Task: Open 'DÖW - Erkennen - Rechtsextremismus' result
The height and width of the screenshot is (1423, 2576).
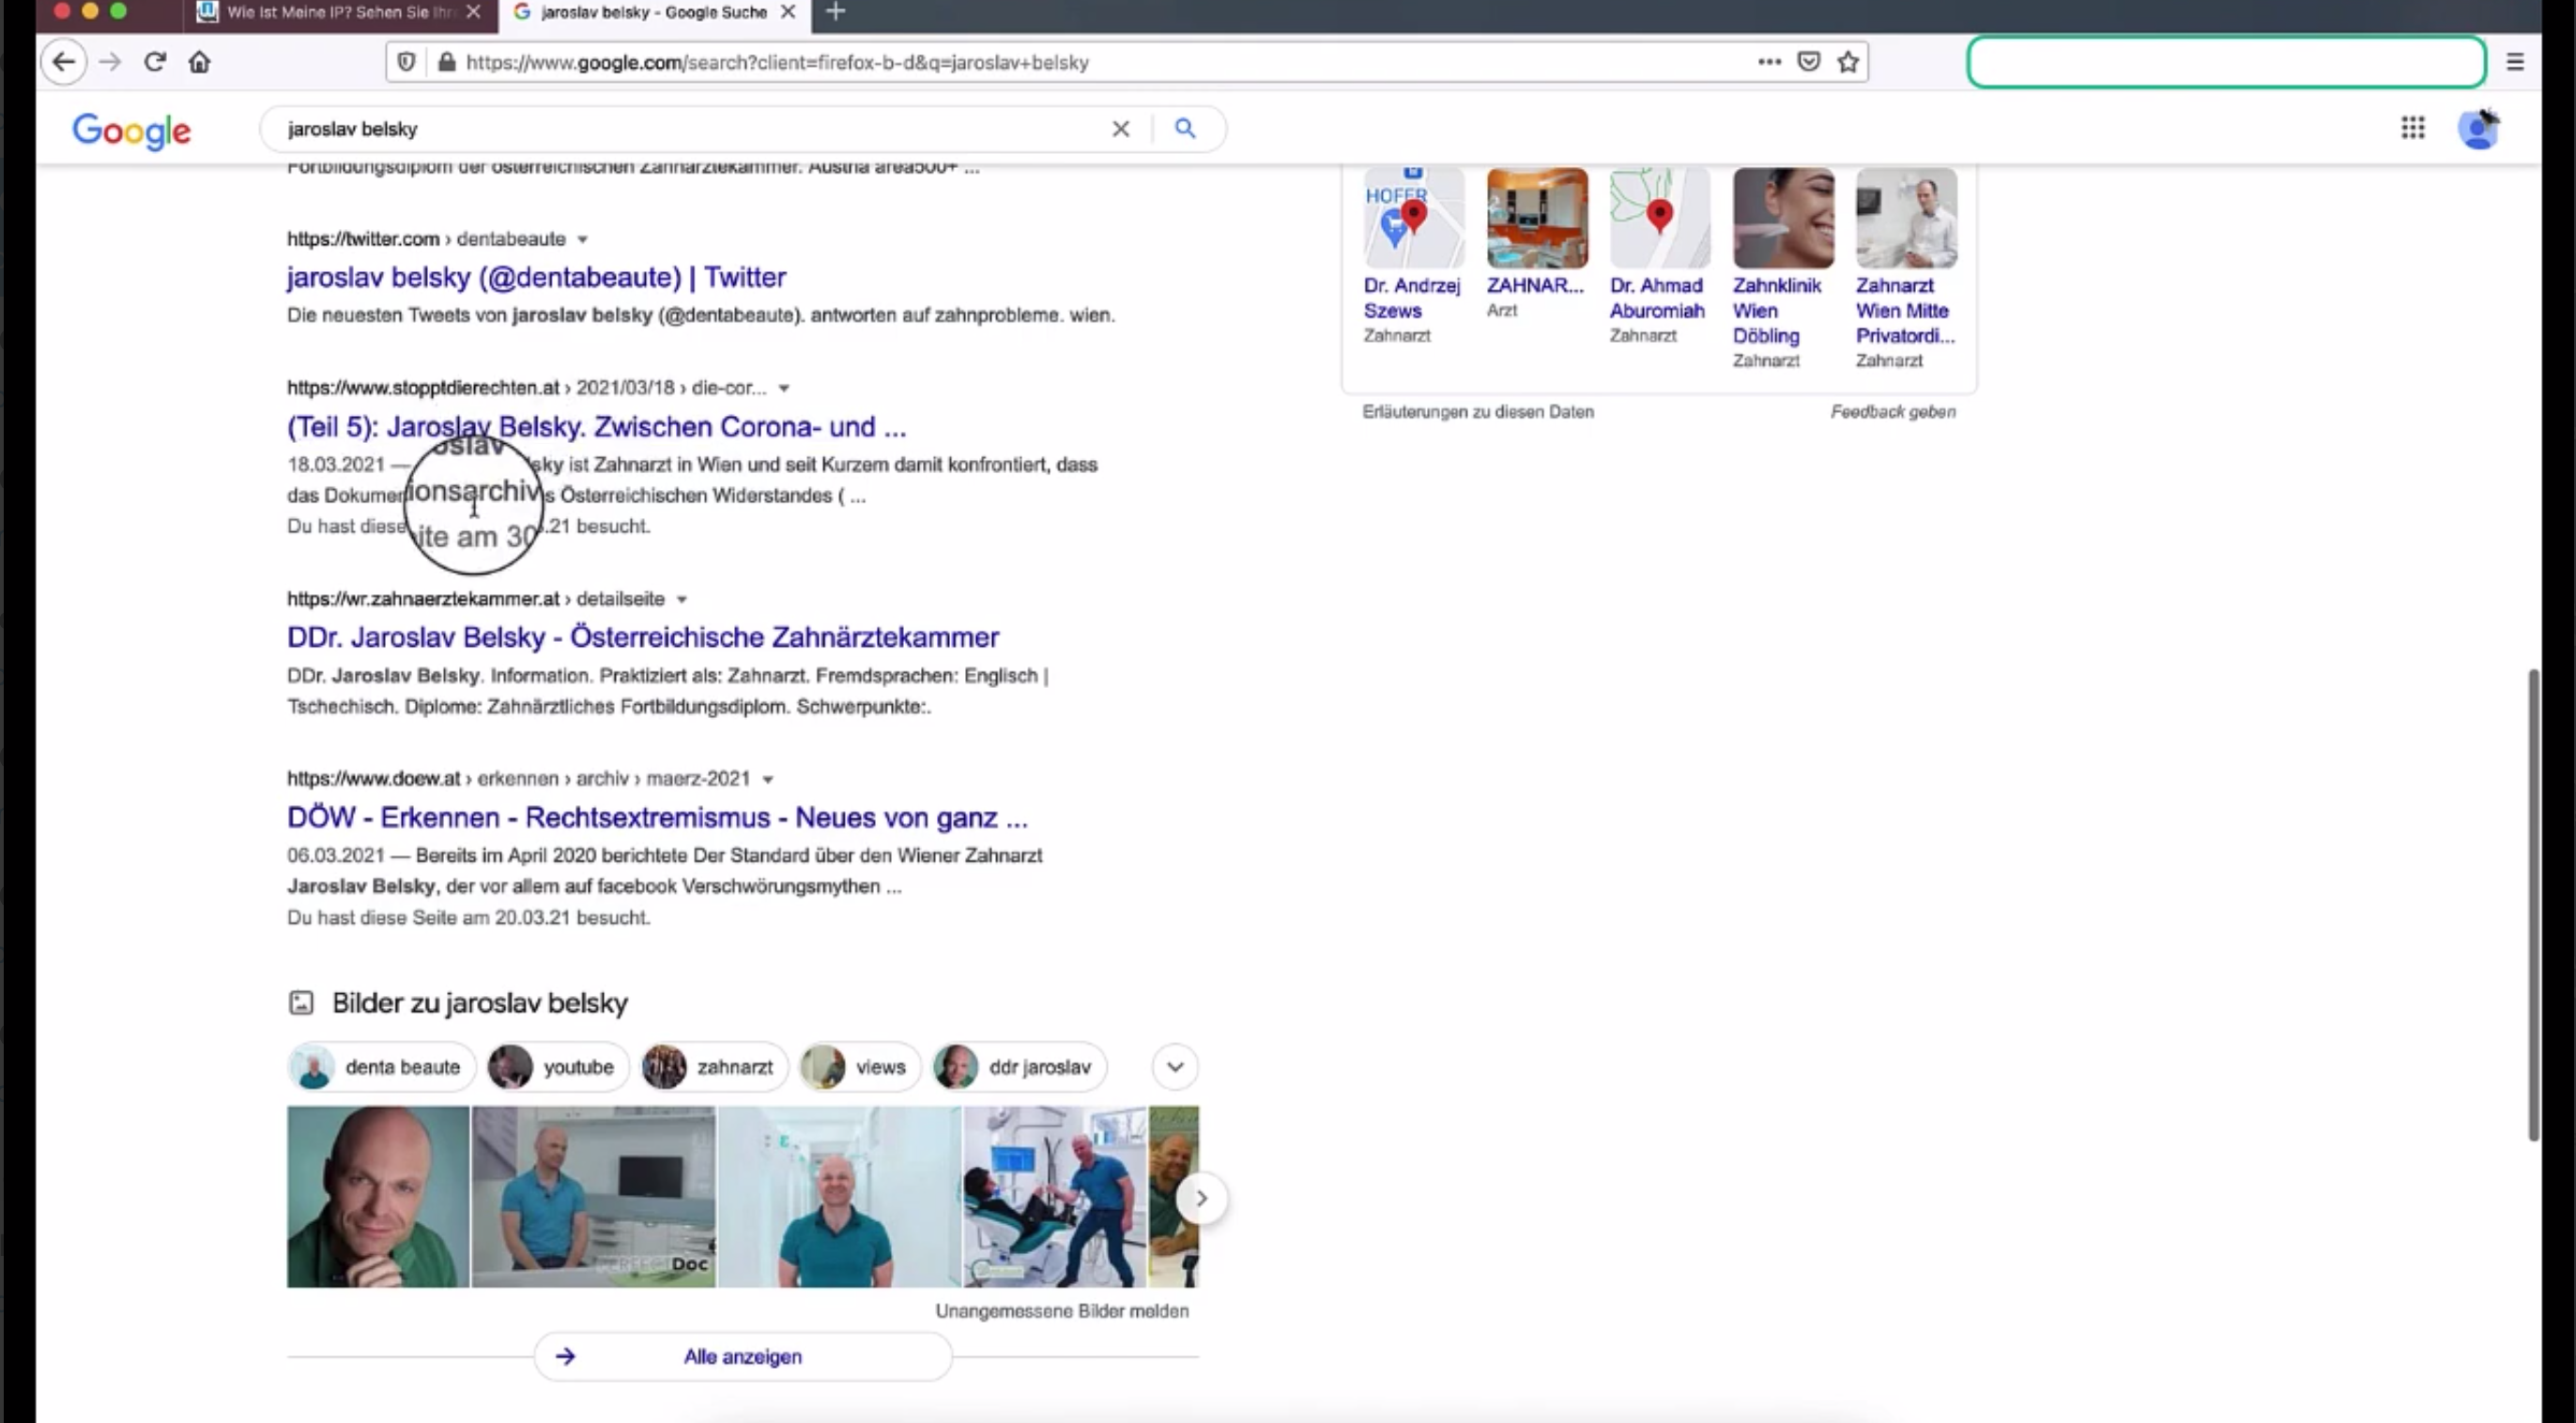Action: 657,818
